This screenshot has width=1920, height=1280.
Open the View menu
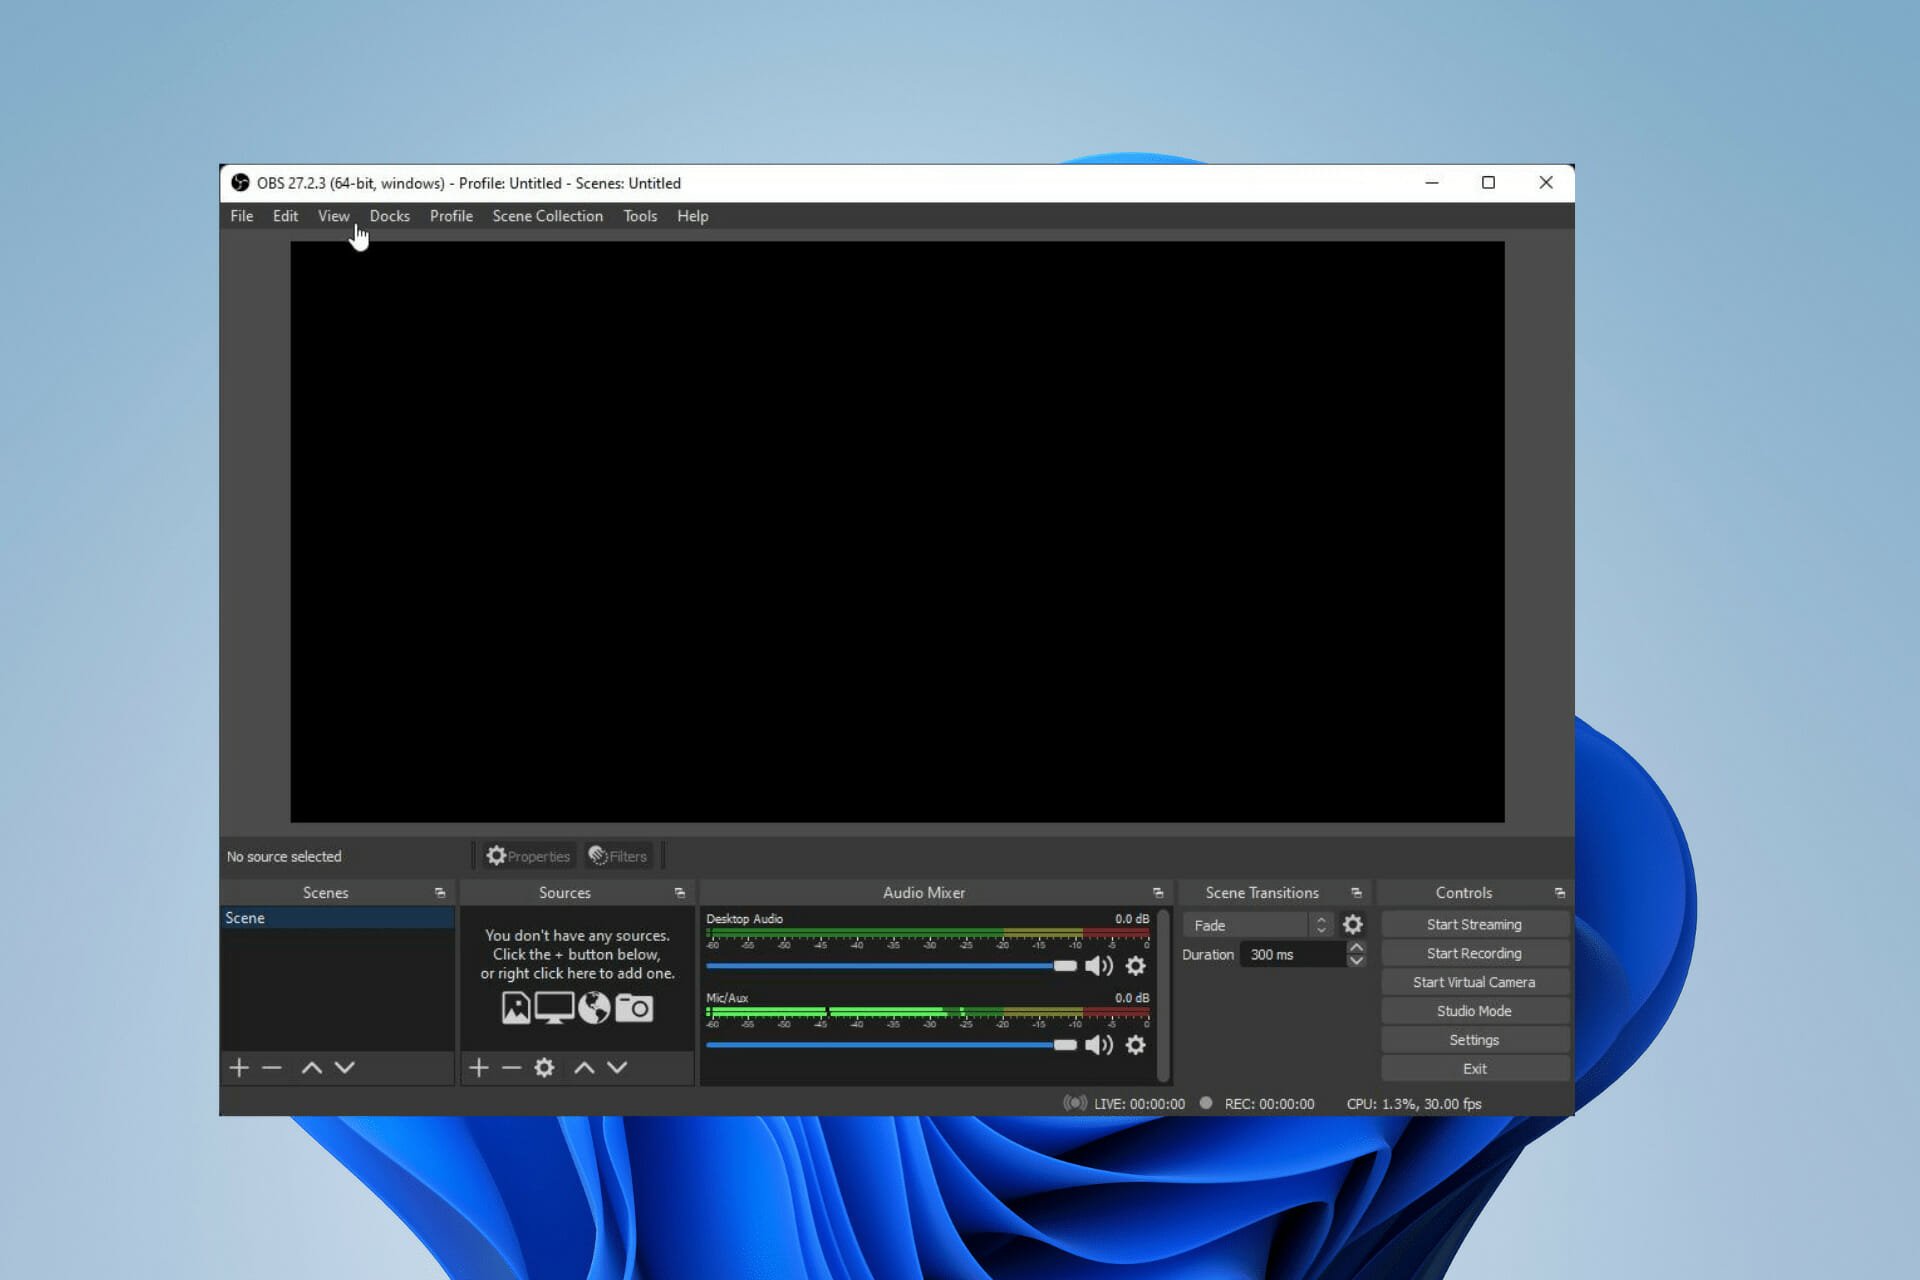(x=333, y=216)
